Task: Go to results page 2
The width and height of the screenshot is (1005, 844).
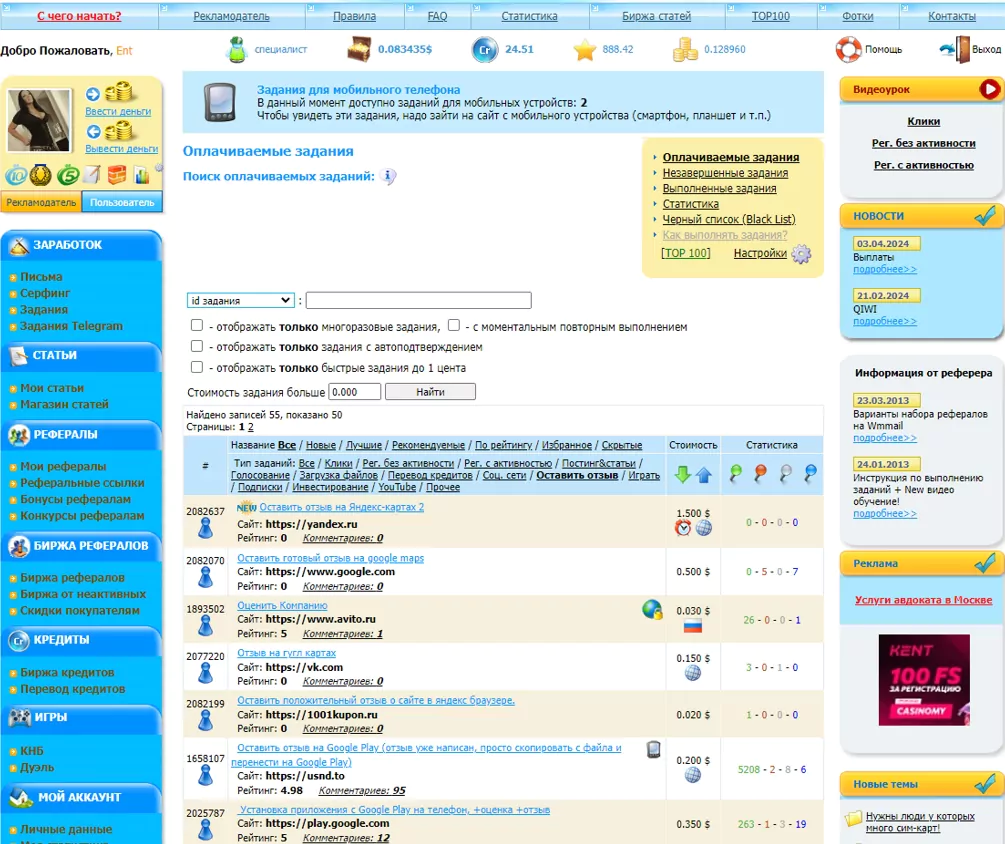Action: 251,427
